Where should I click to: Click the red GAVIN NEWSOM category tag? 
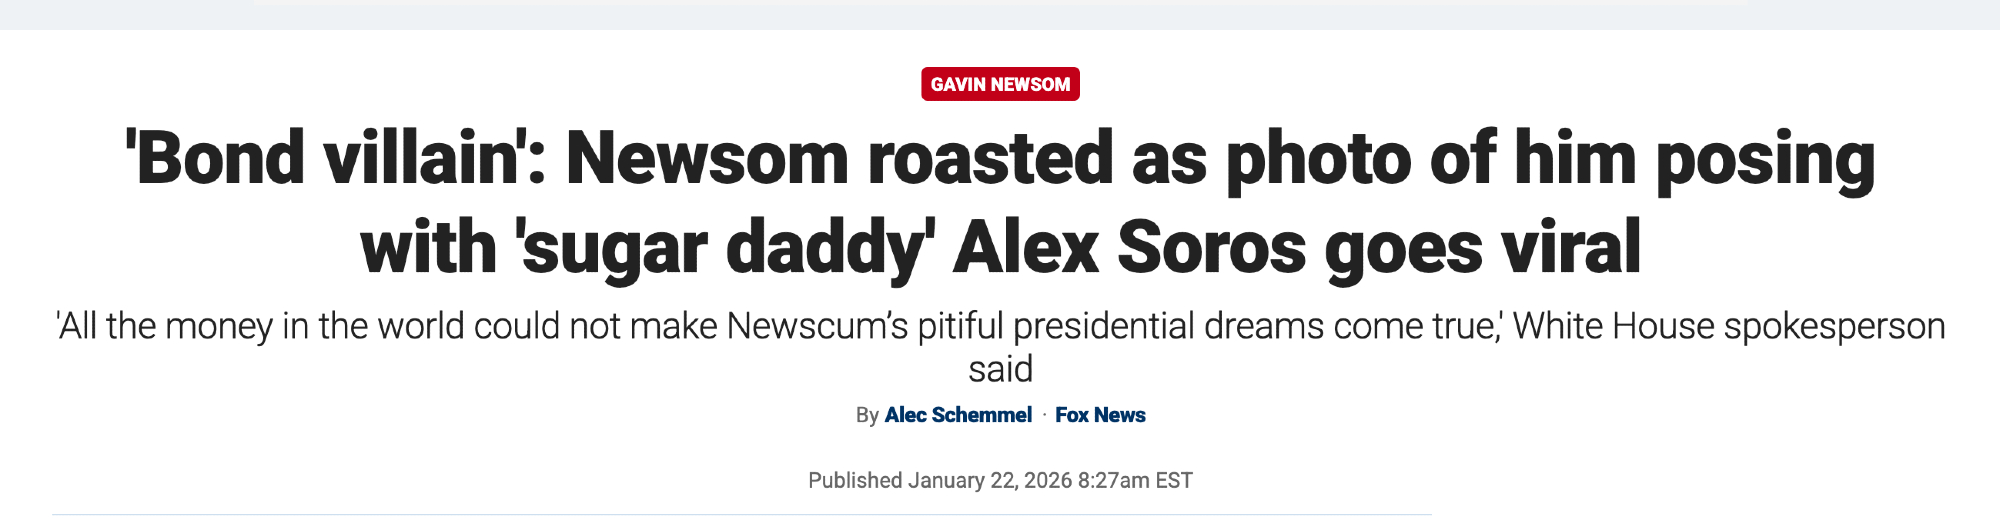point(1000,84)
